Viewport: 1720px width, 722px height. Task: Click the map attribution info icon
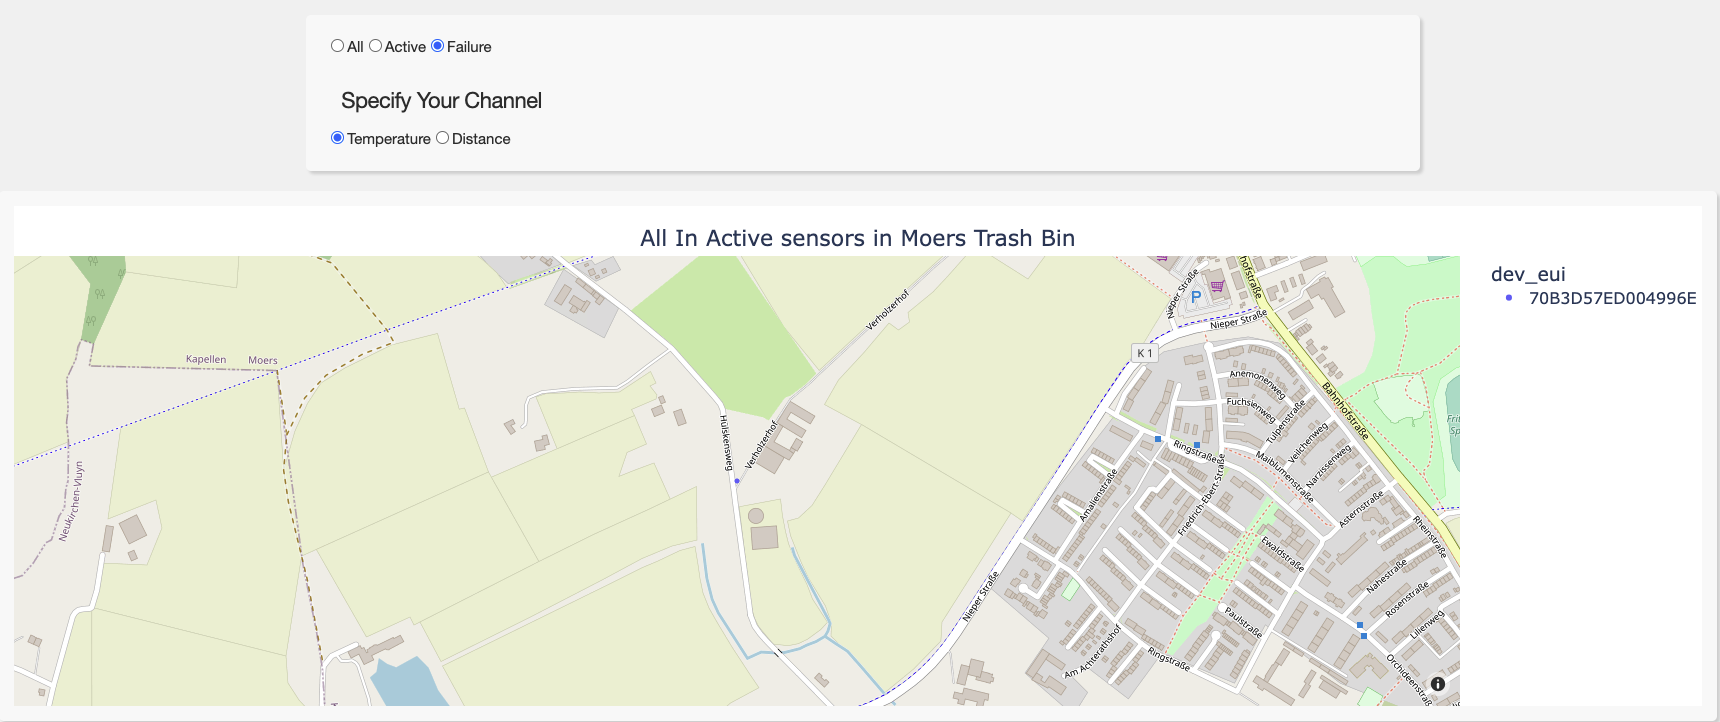pos(1437,684)
